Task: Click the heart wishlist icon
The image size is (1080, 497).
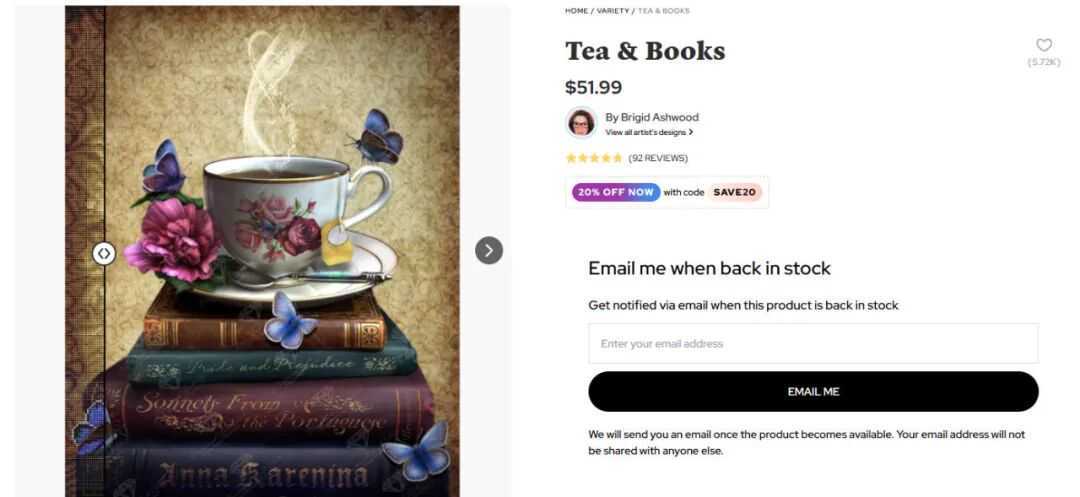Action: 1043,45
